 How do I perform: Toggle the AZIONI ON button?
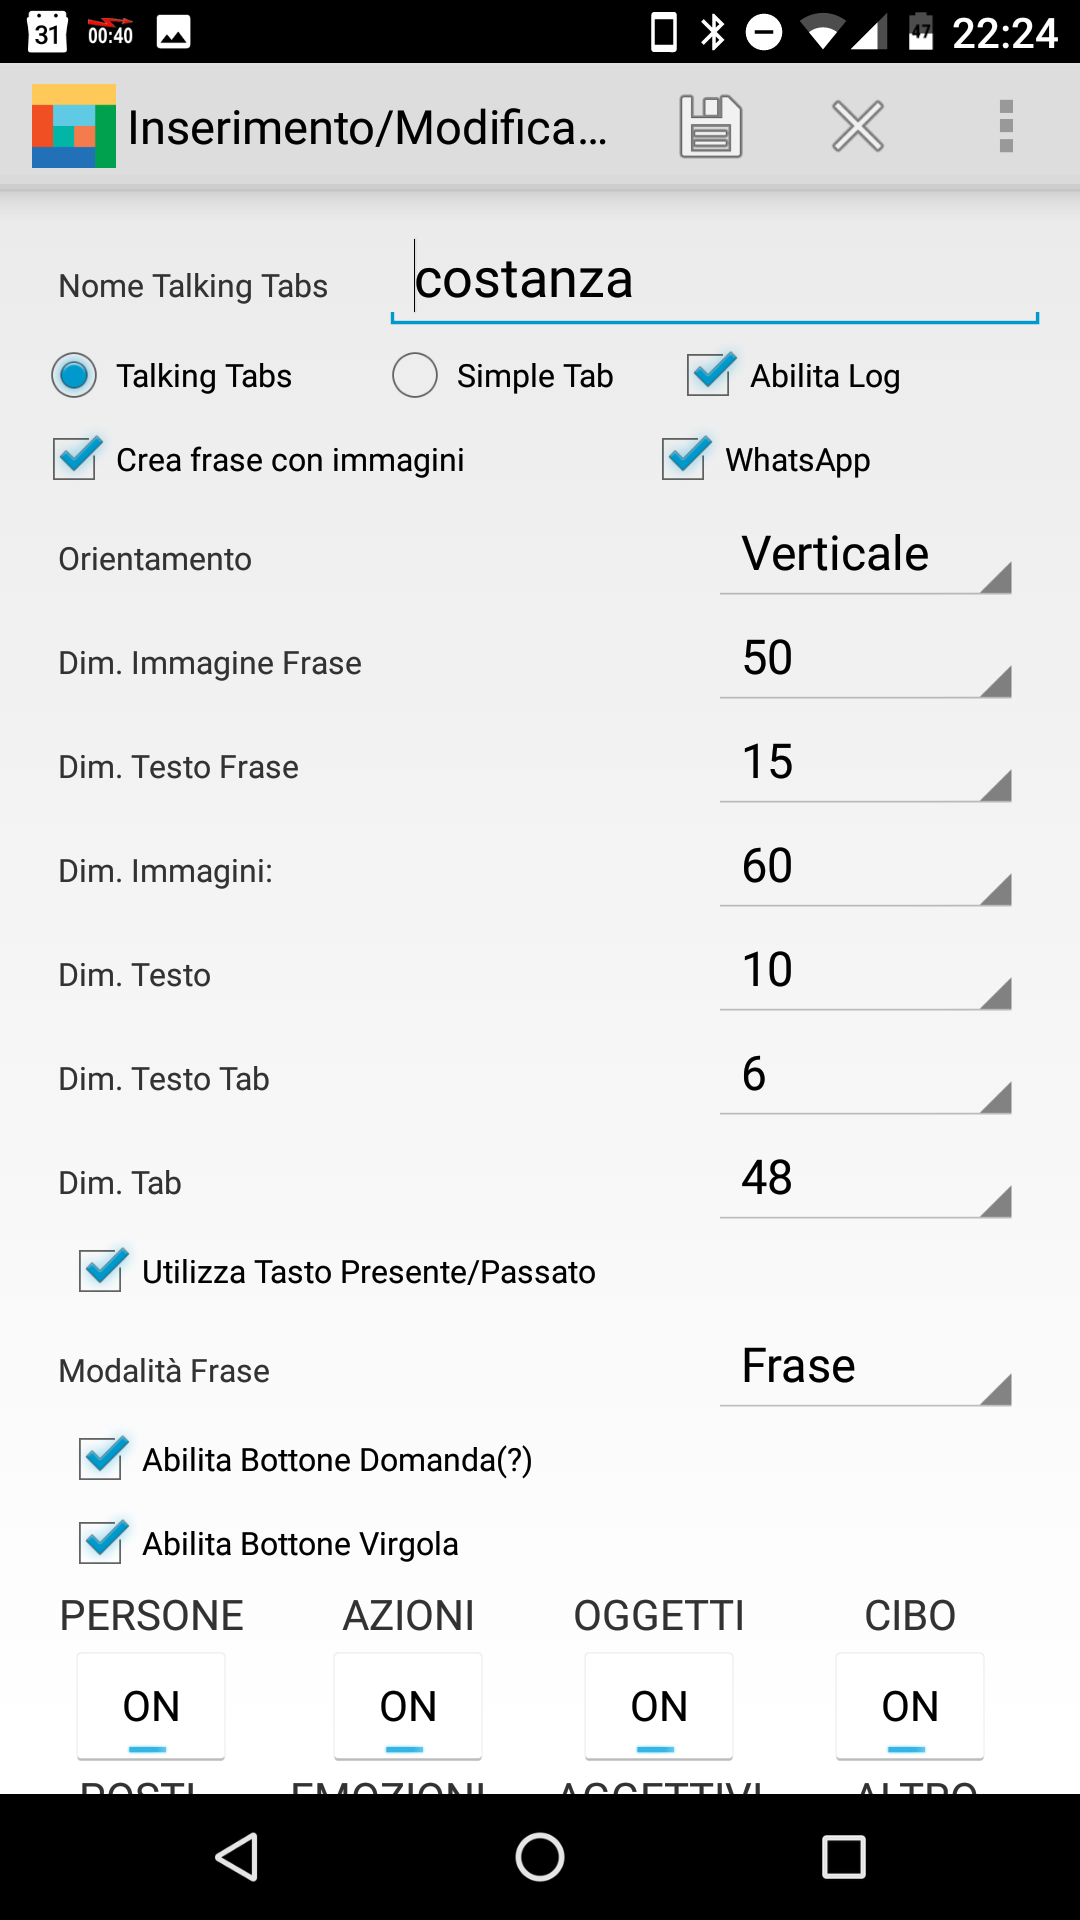click(x=408, y=1706)
